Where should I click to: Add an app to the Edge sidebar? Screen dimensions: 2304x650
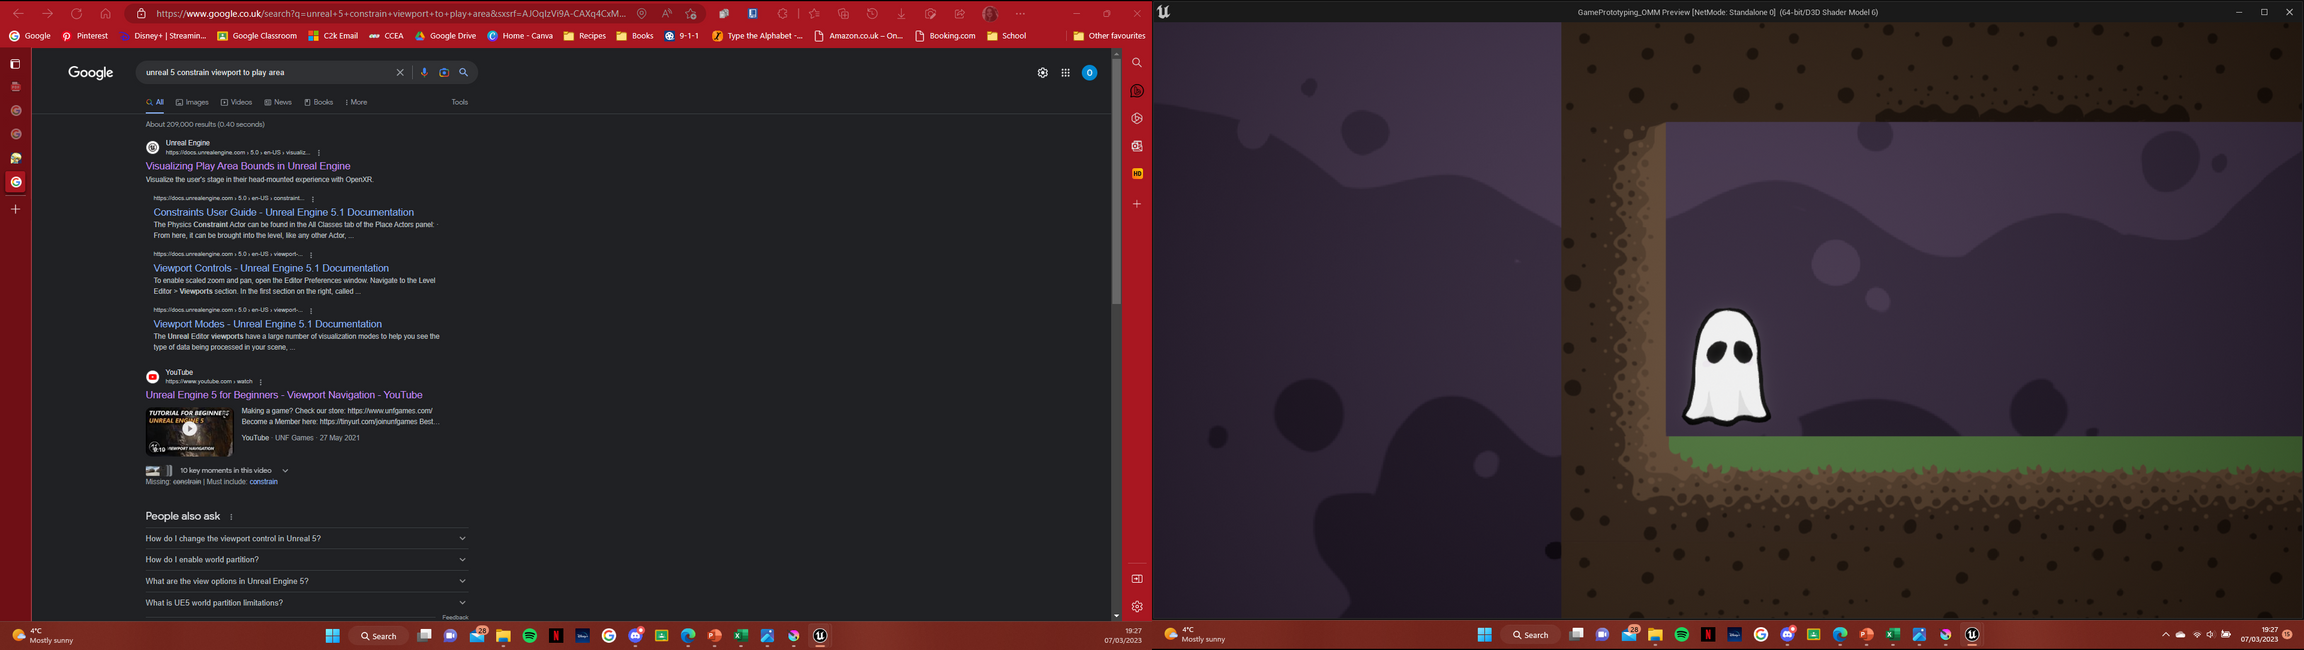pos(1137,204)
